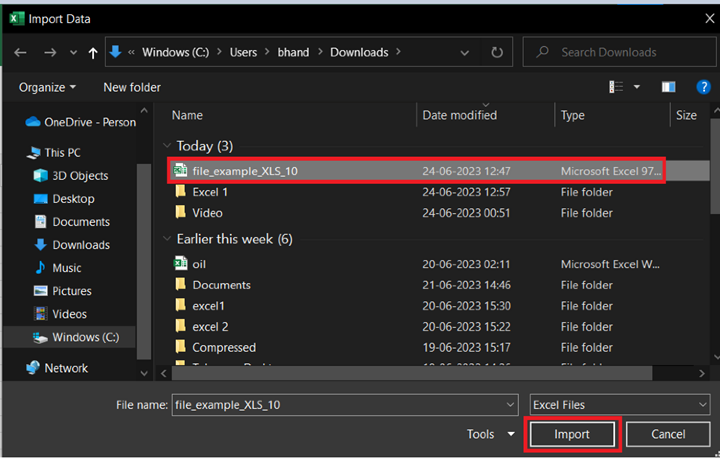Collapse the Today (3) group
Image resolution: width=720 pixels, height=459 pixels.
pyautogui.click(x=167, y=146)
